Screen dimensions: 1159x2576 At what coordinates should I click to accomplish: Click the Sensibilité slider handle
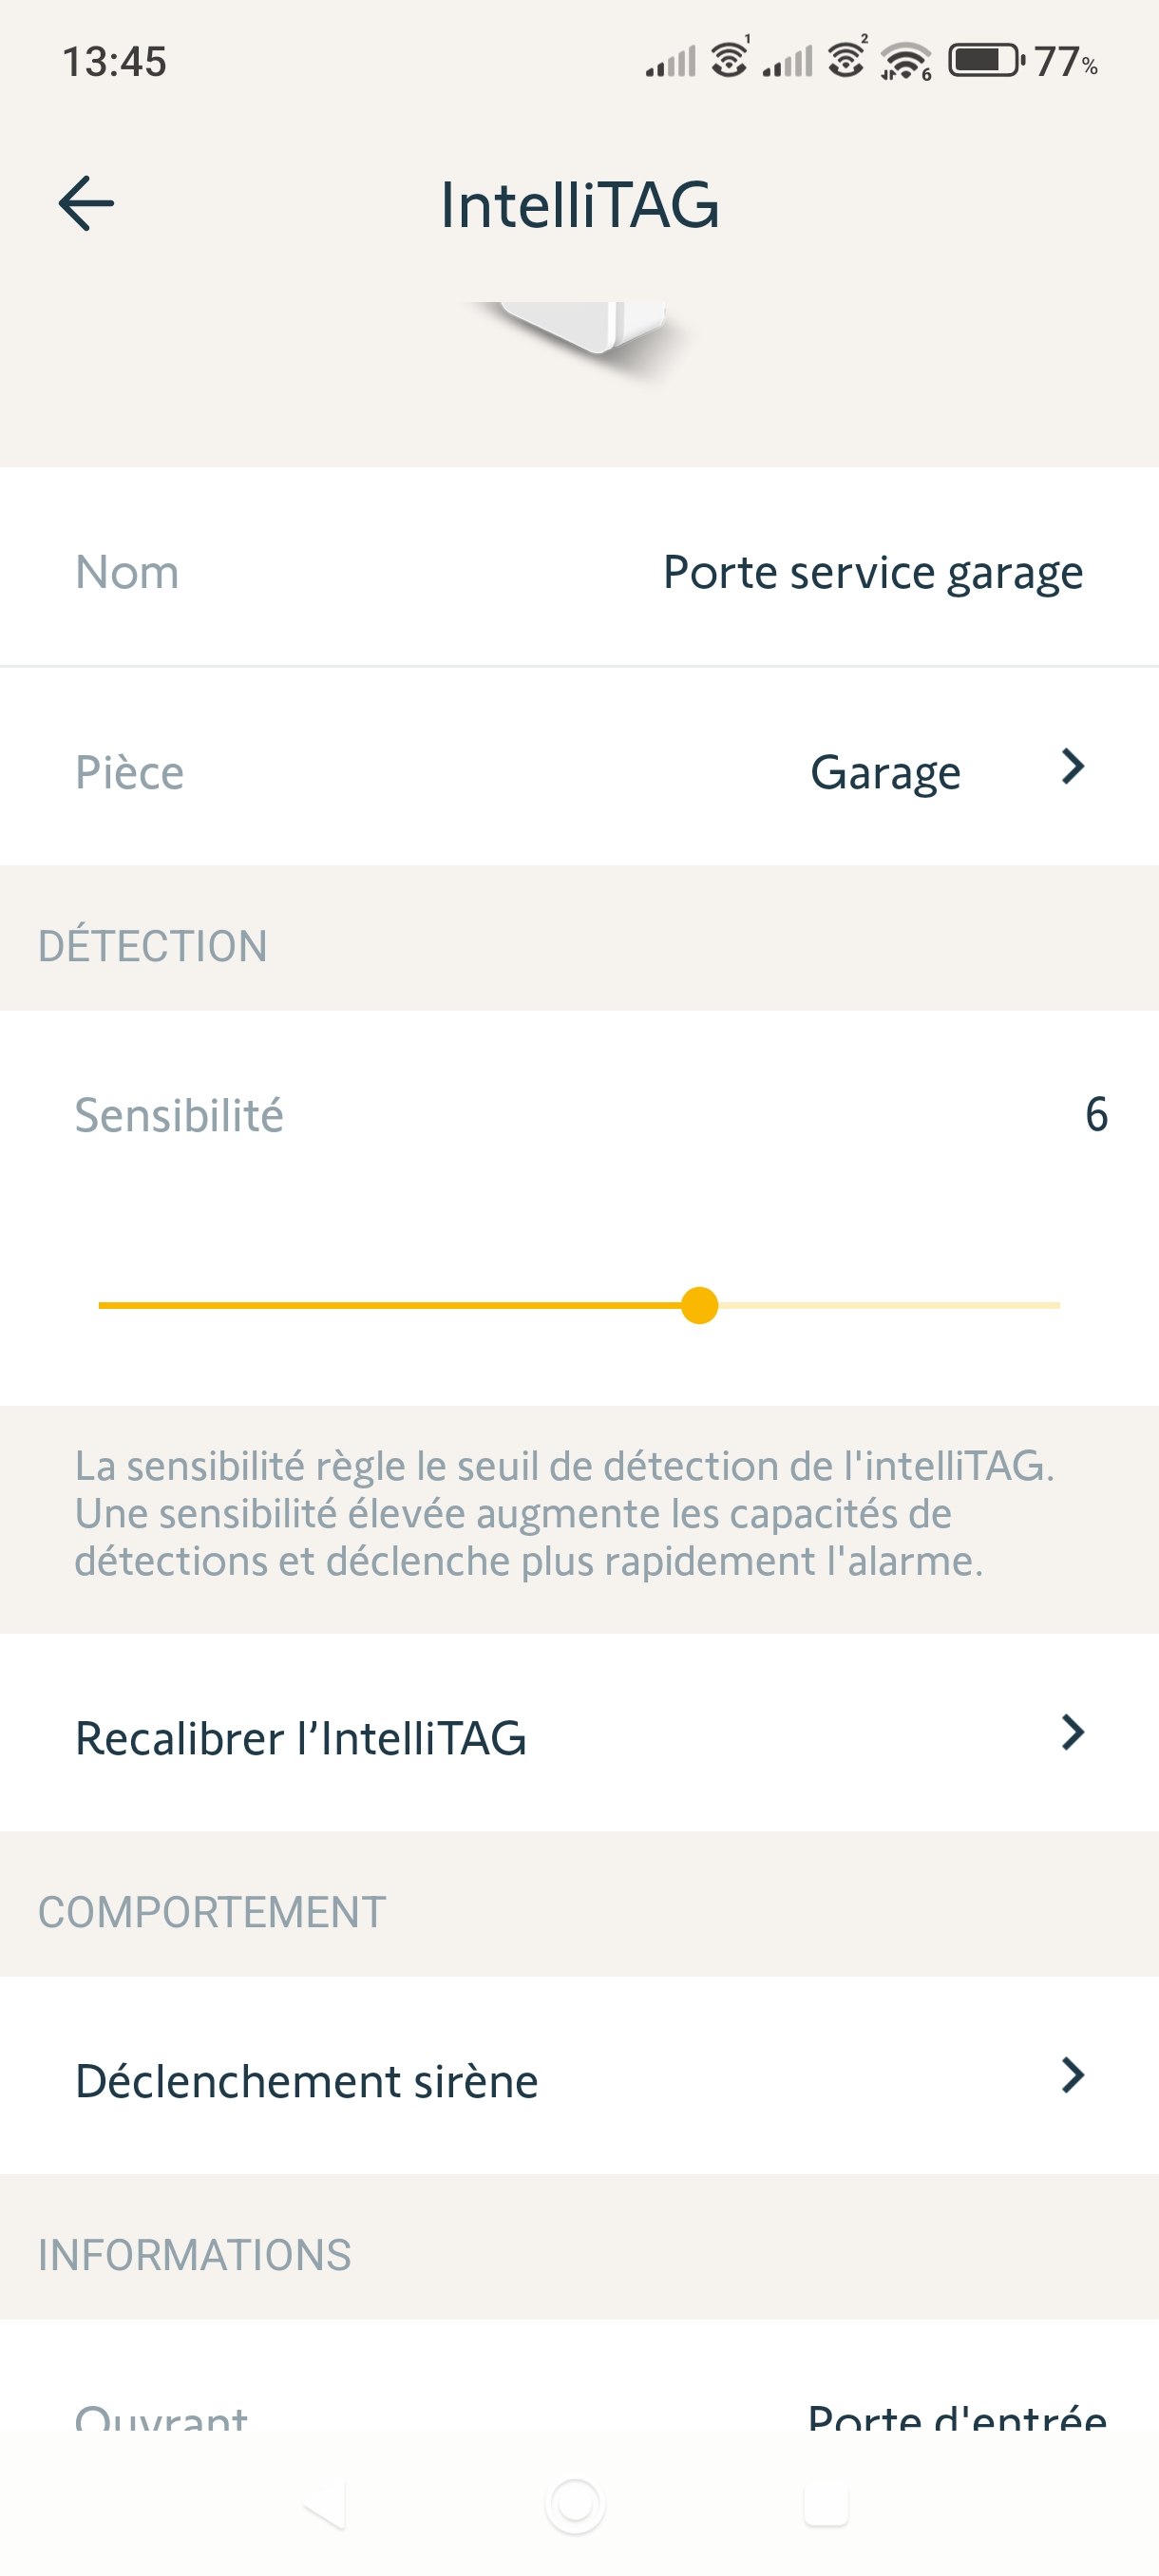point(699,1305)
